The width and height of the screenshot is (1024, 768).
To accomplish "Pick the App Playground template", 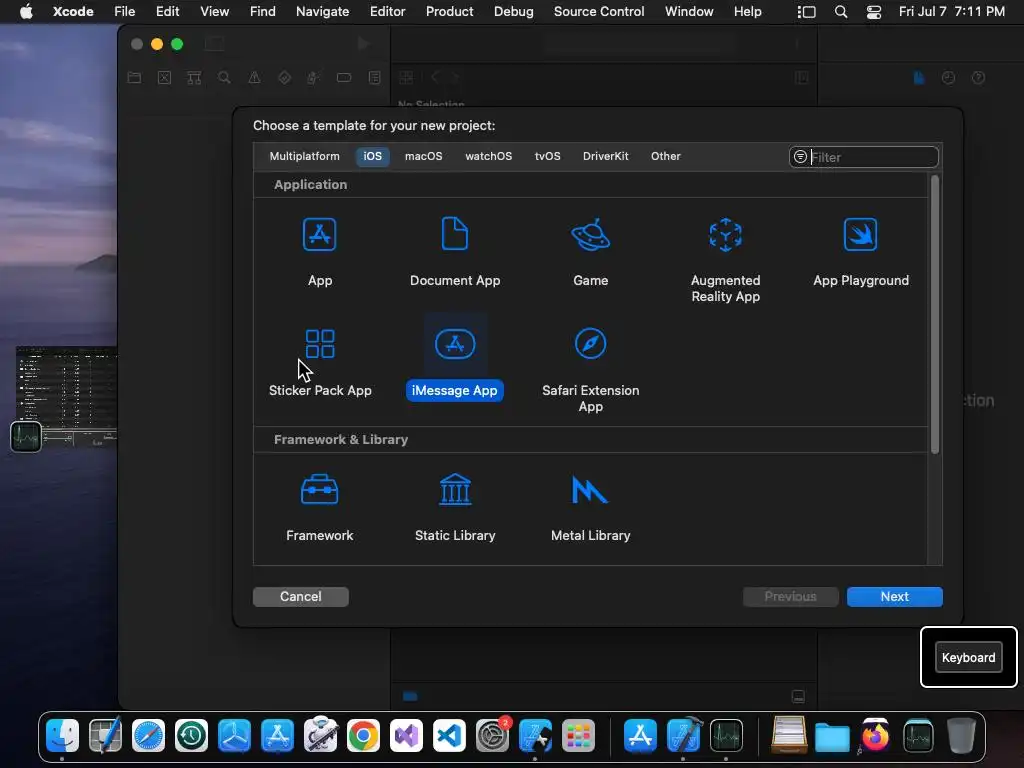I will tap(861, 252).
